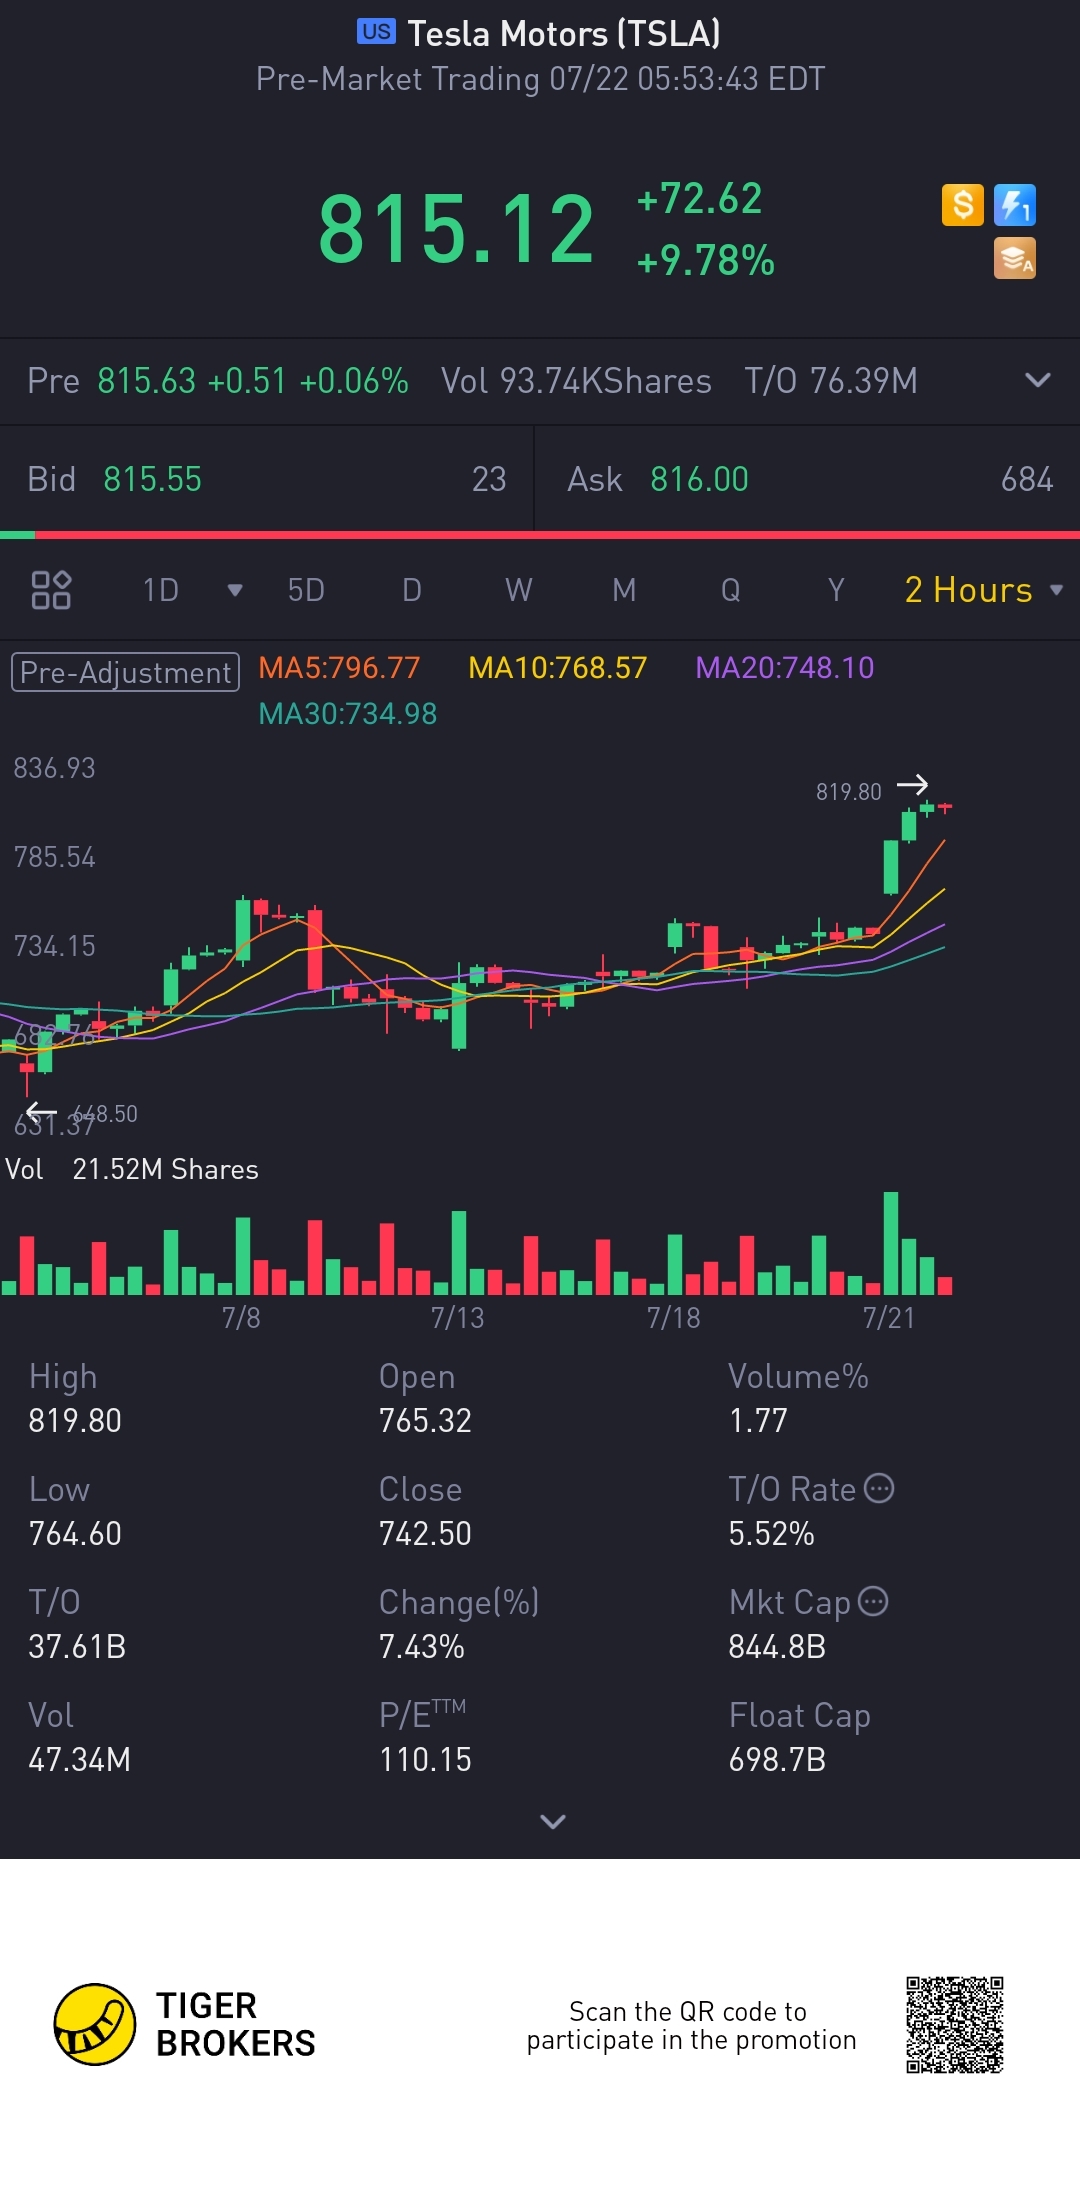Screen dimensions: 1080x2191
Task: Tap the right arrow by 819.80
Action: [x=912, y=785]
